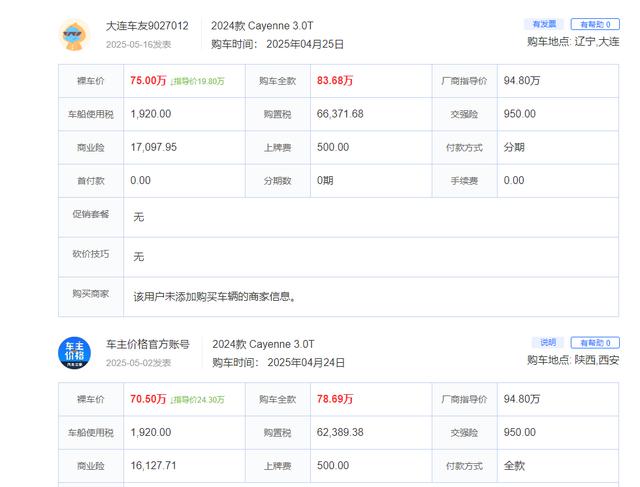This screenshot has width=640, height=487.
Task: Click the 有发票 tag
Action: (x=544, y=24)
